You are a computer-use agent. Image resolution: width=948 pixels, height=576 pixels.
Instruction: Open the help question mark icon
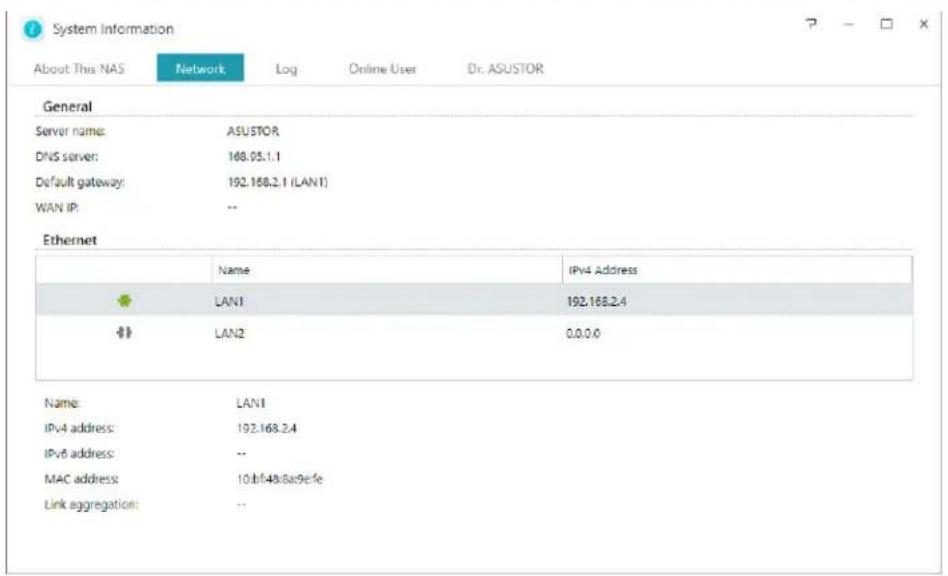(811, 24)
